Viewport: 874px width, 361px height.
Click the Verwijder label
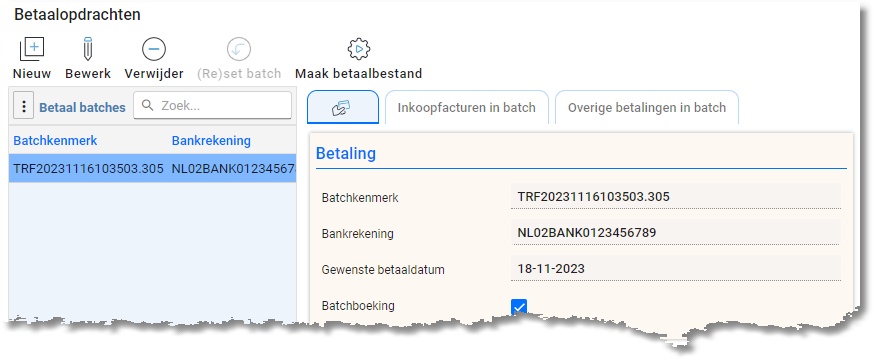tap(154, 74)
